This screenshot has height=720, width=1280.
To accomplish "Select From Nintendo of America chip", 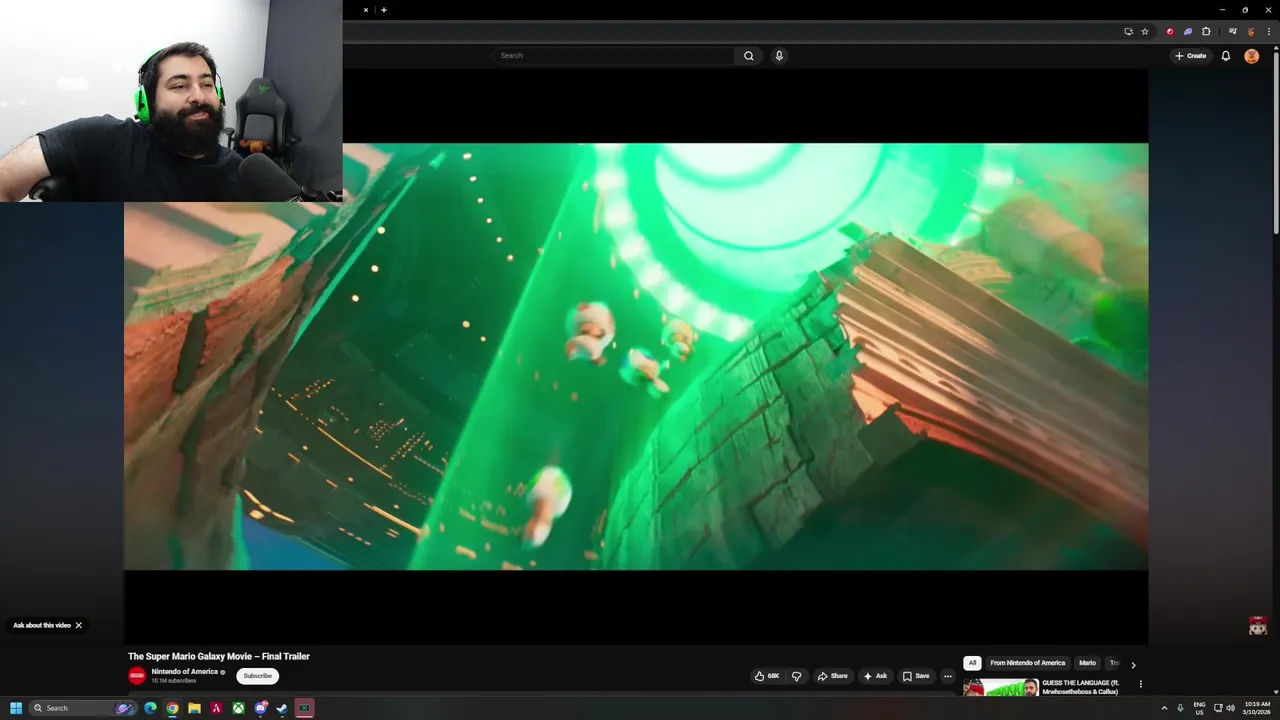I will pyautogui.click(x=1028, y=663).
